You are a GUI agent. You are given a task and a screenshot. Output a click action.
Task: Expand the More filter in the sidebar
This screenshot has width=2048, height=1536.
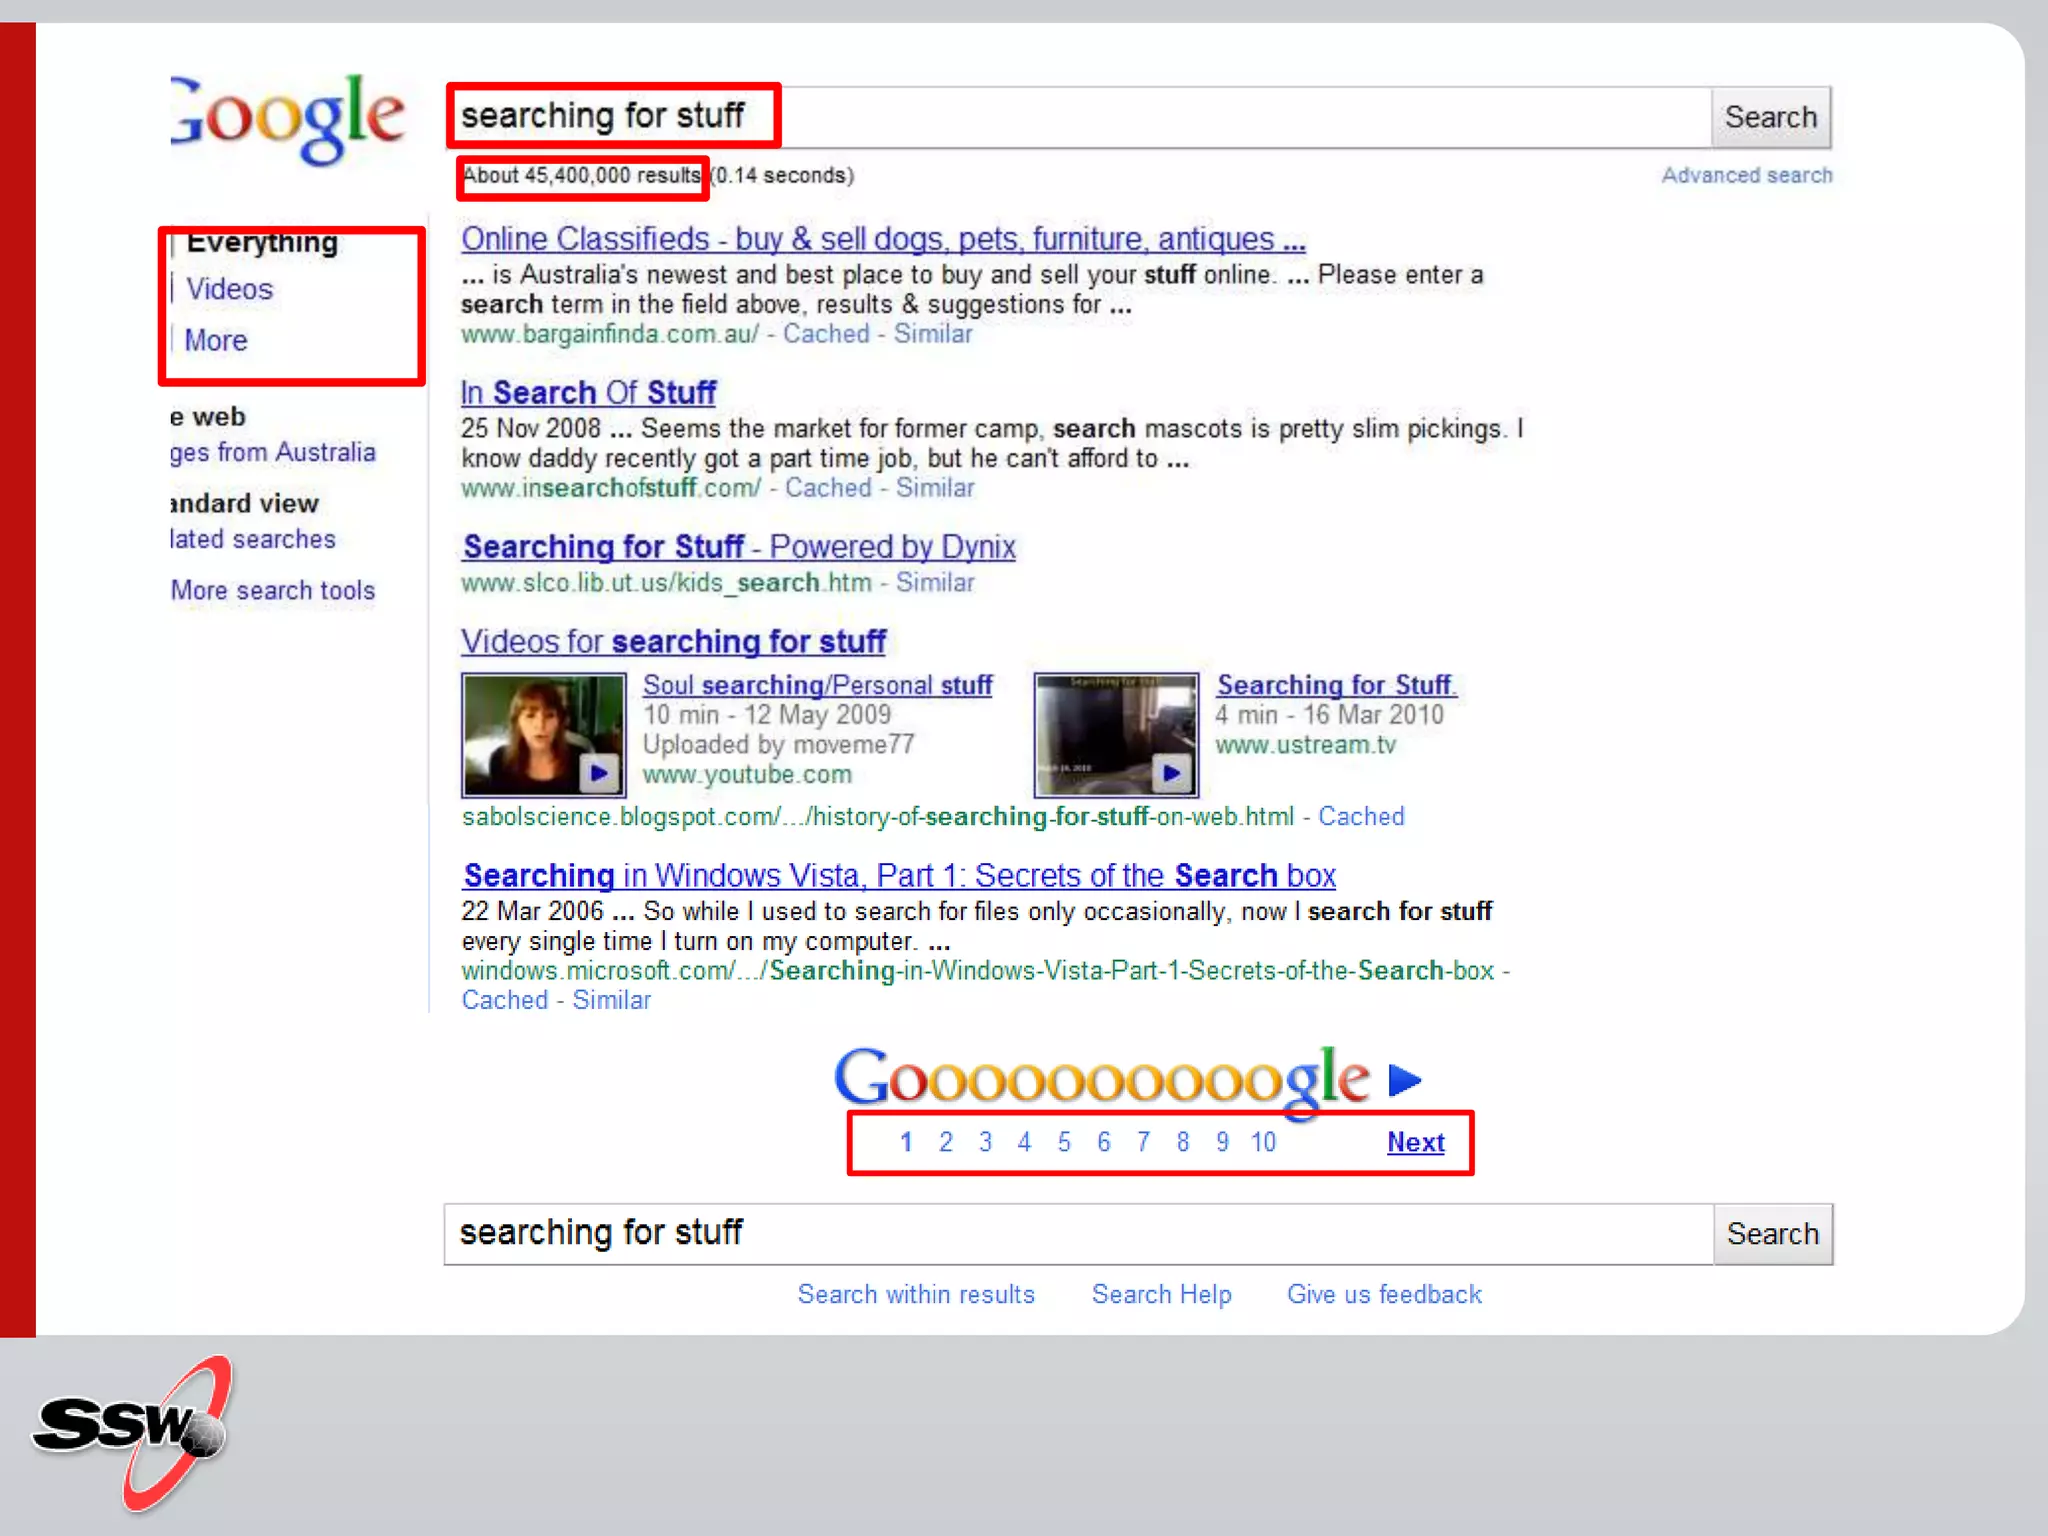tap(215, 341)
